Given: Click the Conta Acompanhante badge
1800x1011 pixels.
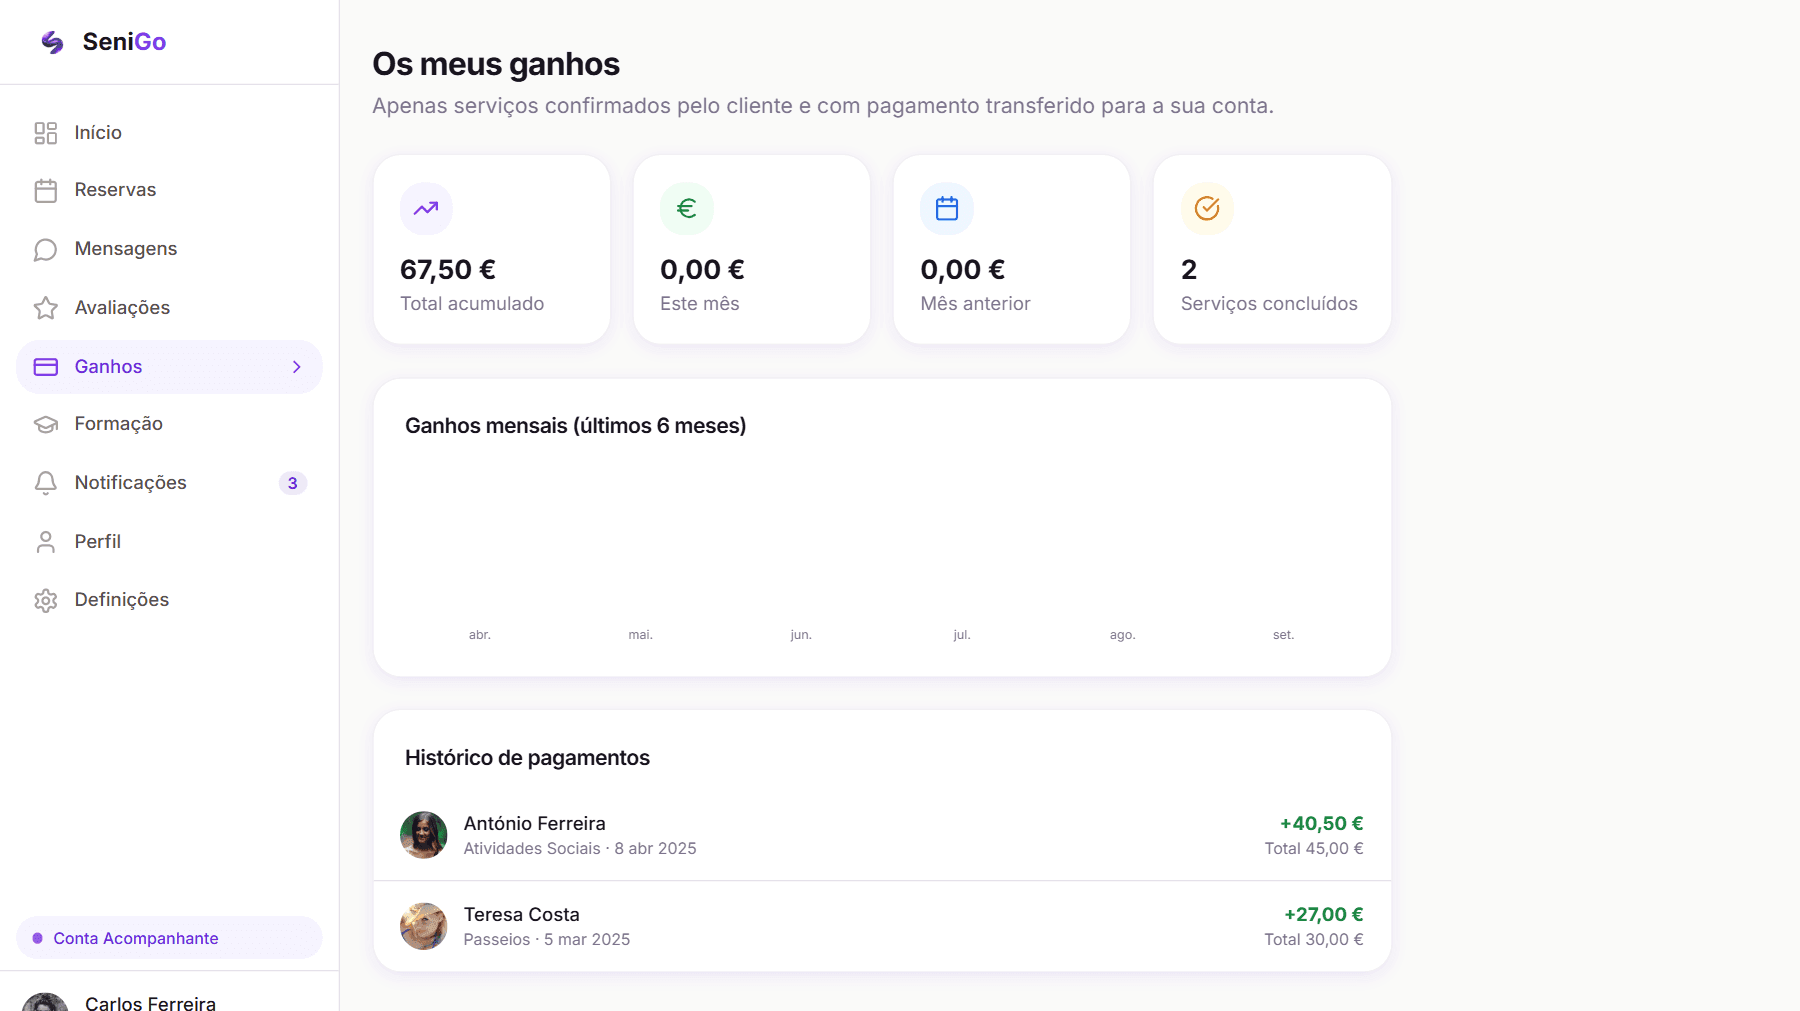Looking at the screenshot, I should pos(169,938).
